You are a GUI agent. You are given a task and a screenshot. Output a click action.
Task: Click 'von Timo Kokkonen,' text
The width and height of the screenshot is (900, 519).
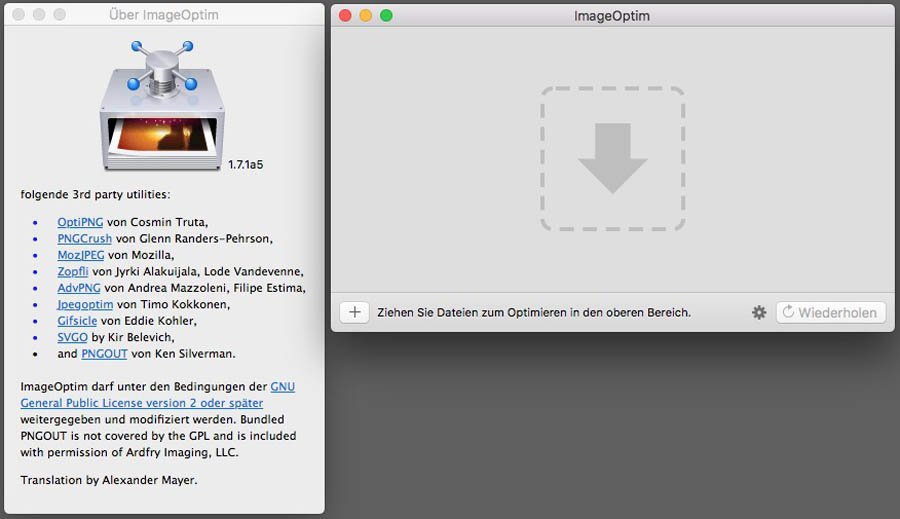[x=173, y=305]
